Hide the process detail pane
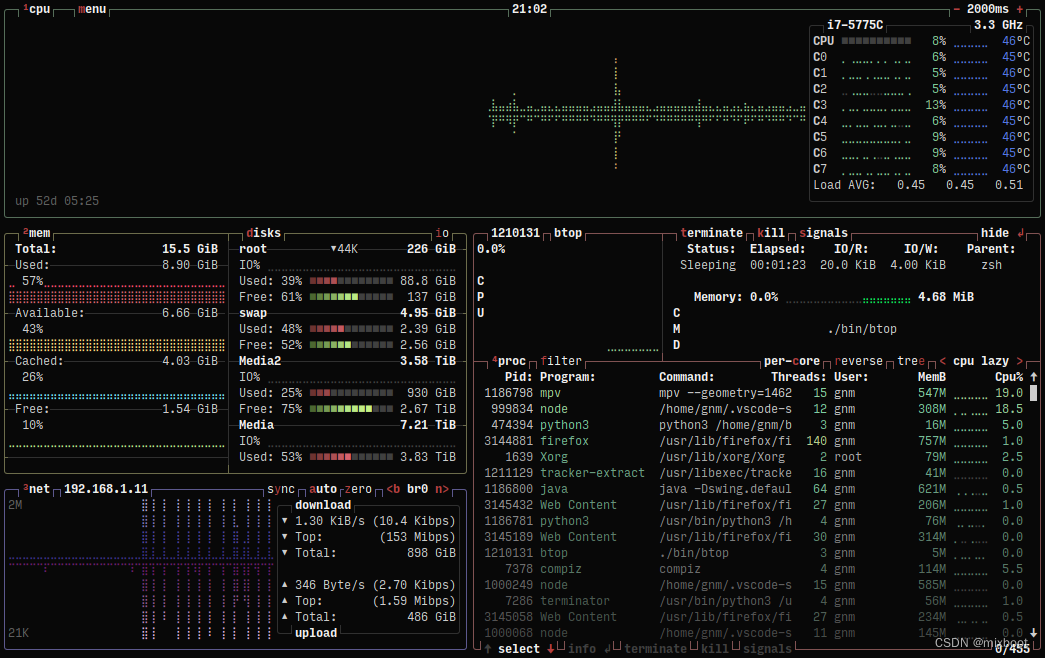Screen dimensions: 1045x658 tap(994, 233)
